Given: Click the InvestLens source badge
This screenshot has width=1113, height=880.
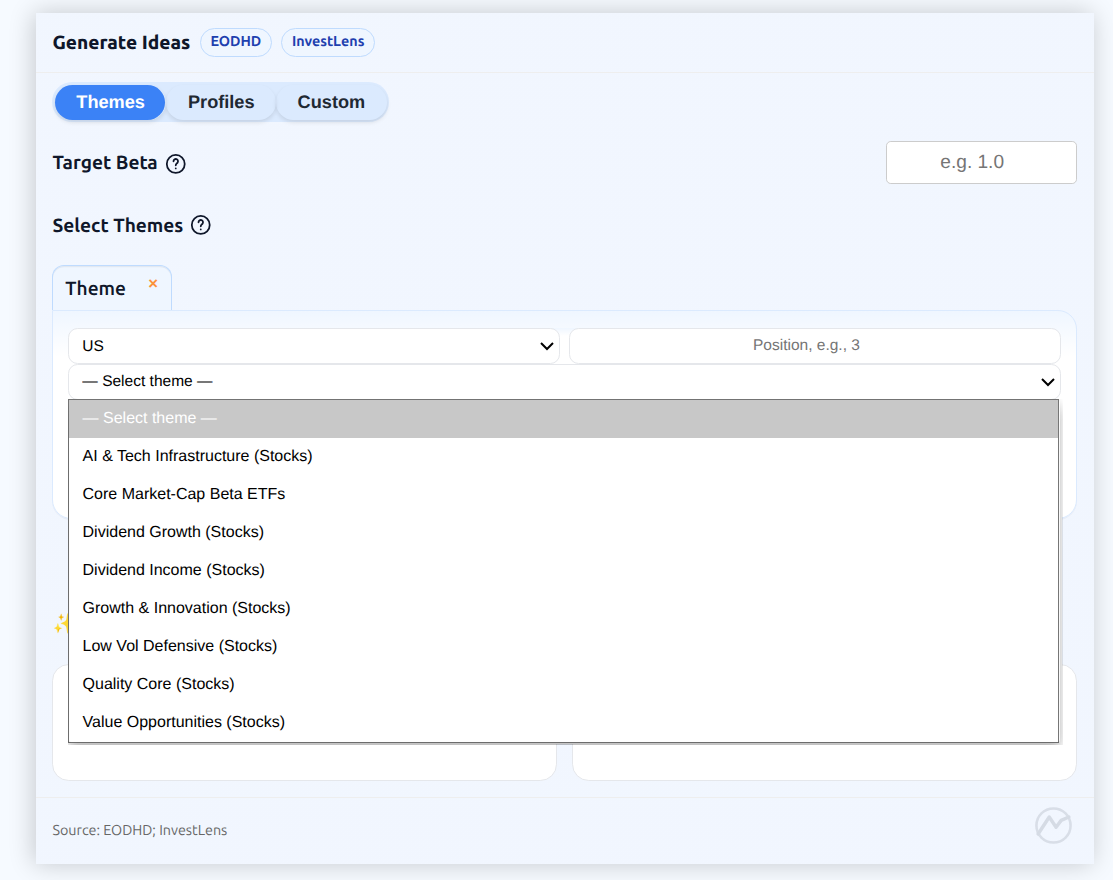Looking at the screenshot, I should click(x=328, y=42).
